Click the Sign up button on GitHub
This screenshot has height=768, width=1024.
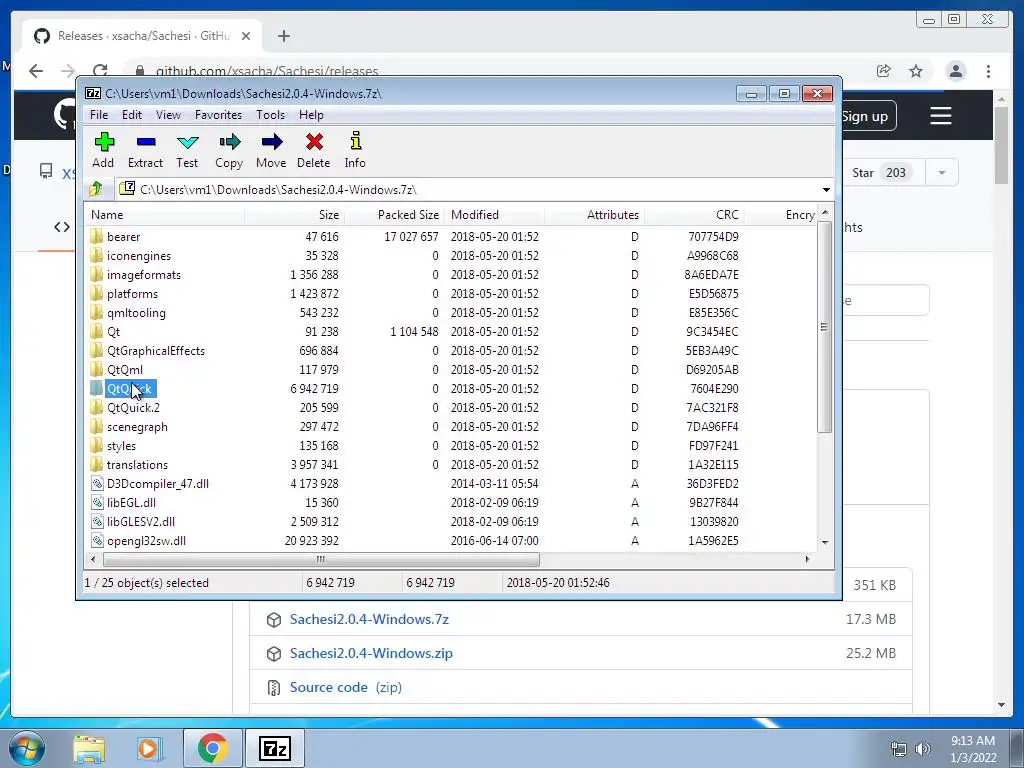pyautogui.click(x=869, y=117)
